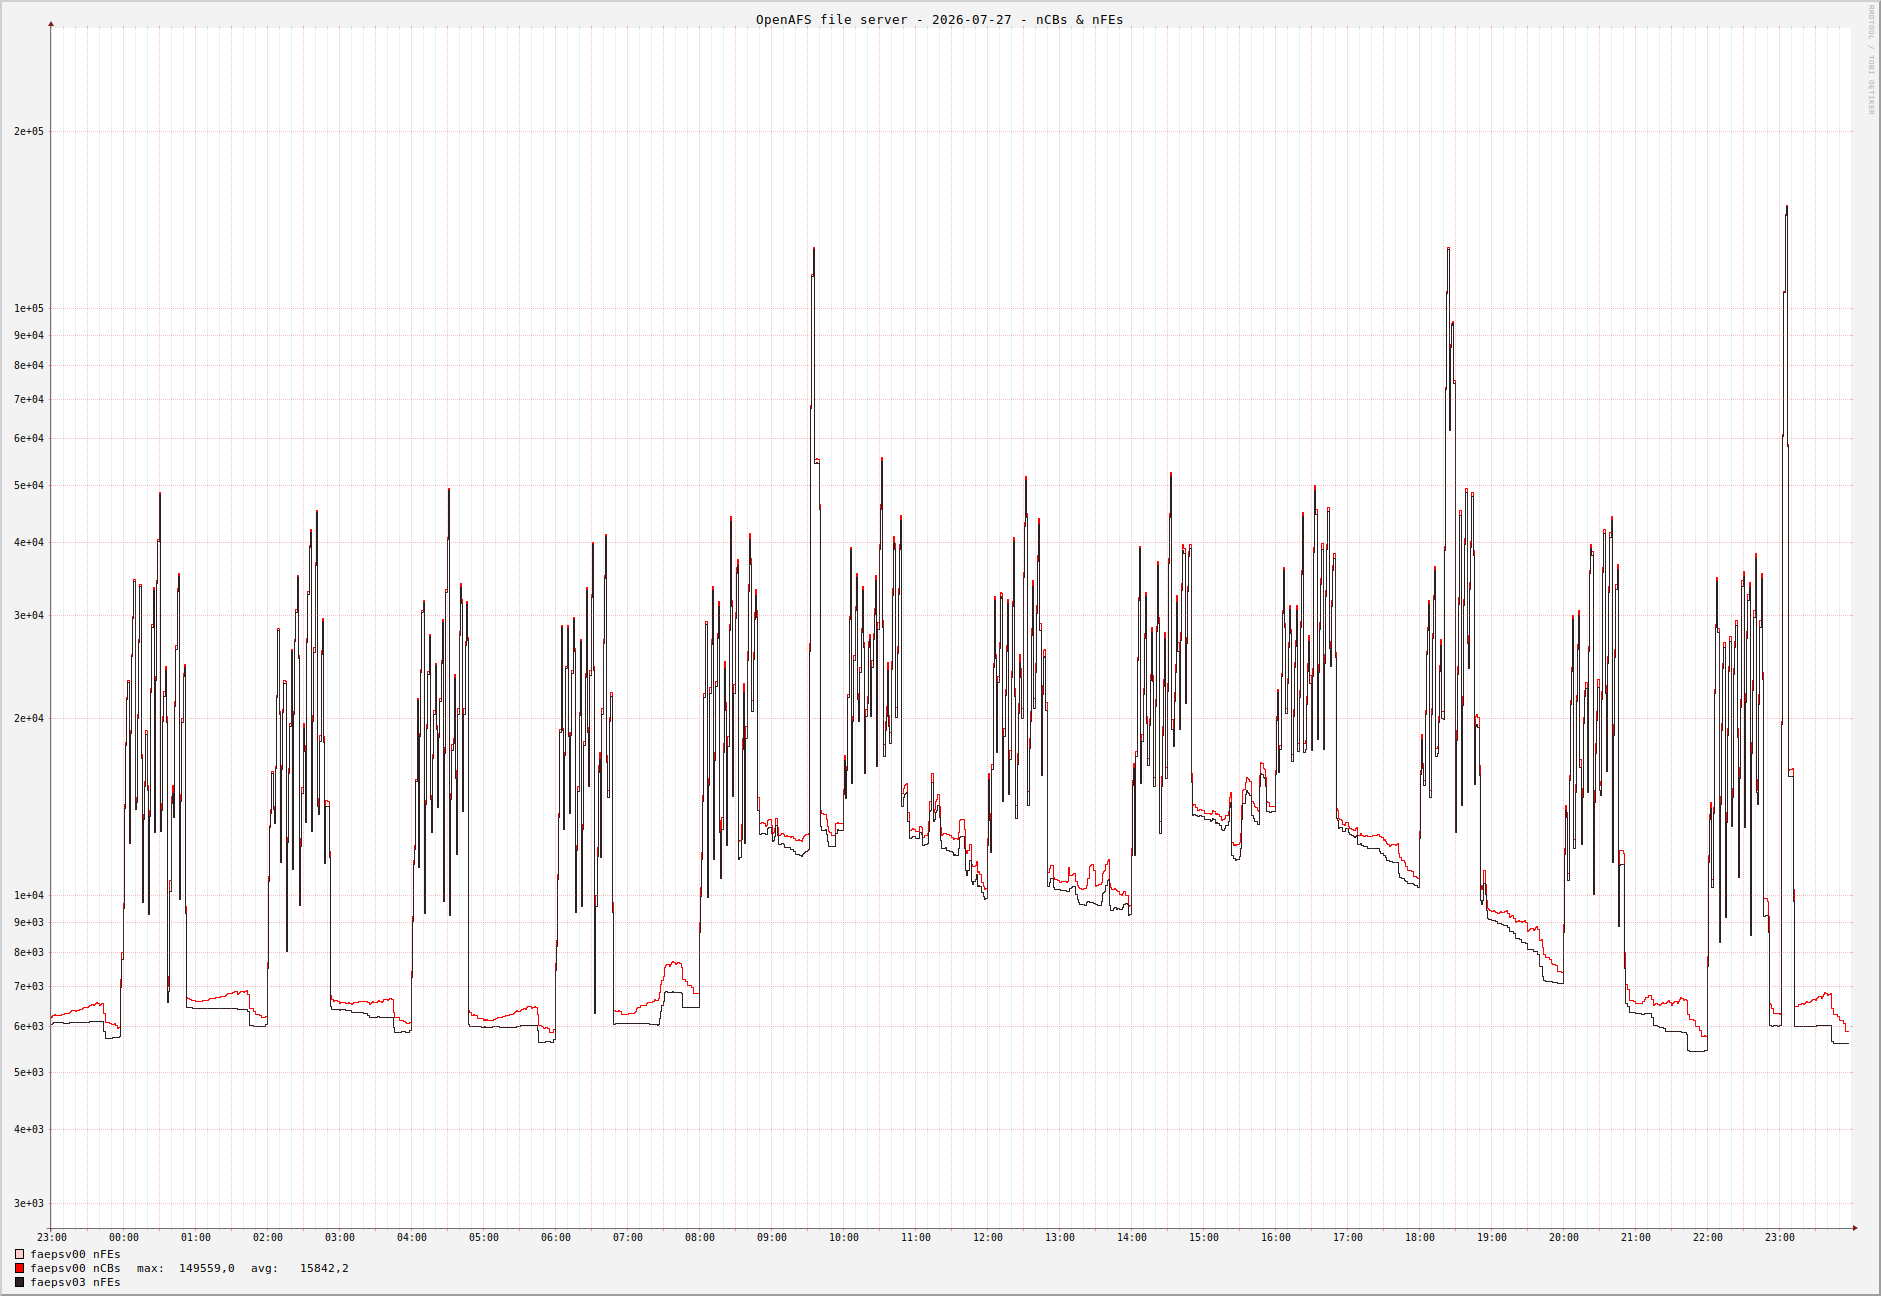Click the 19:00 time axis label
This screenshot has height=1296, width=1881.
(1492, 1238)
